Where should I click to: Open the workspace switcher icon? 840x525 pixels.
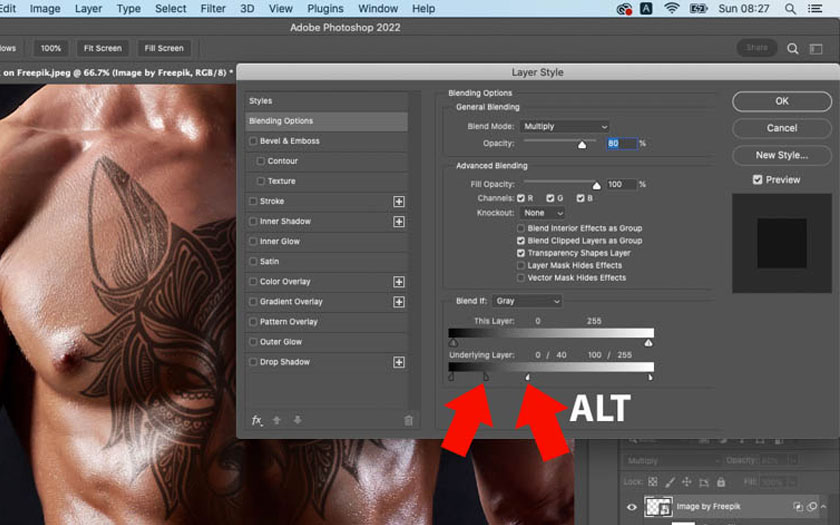(816, 49)
